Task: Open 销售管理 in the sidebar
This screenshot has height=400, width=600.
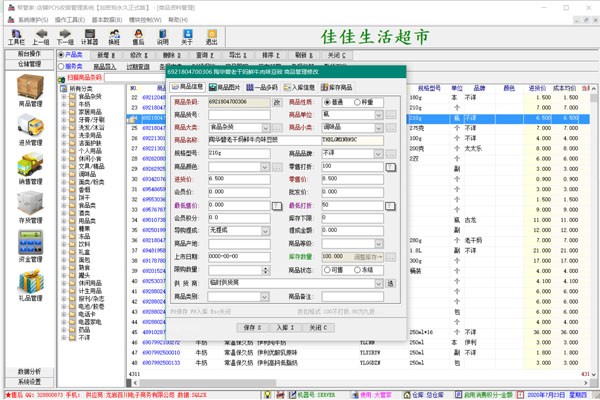Action: point(31,169)
